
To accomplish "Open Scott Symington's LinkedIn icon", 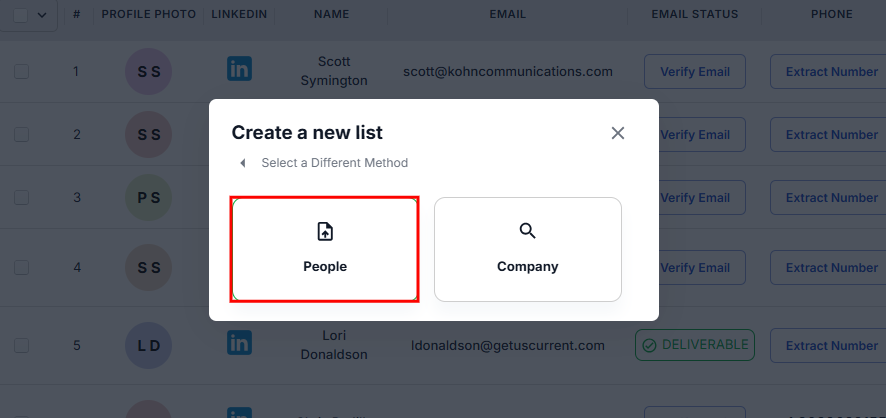I will click(x=239, y=69).
